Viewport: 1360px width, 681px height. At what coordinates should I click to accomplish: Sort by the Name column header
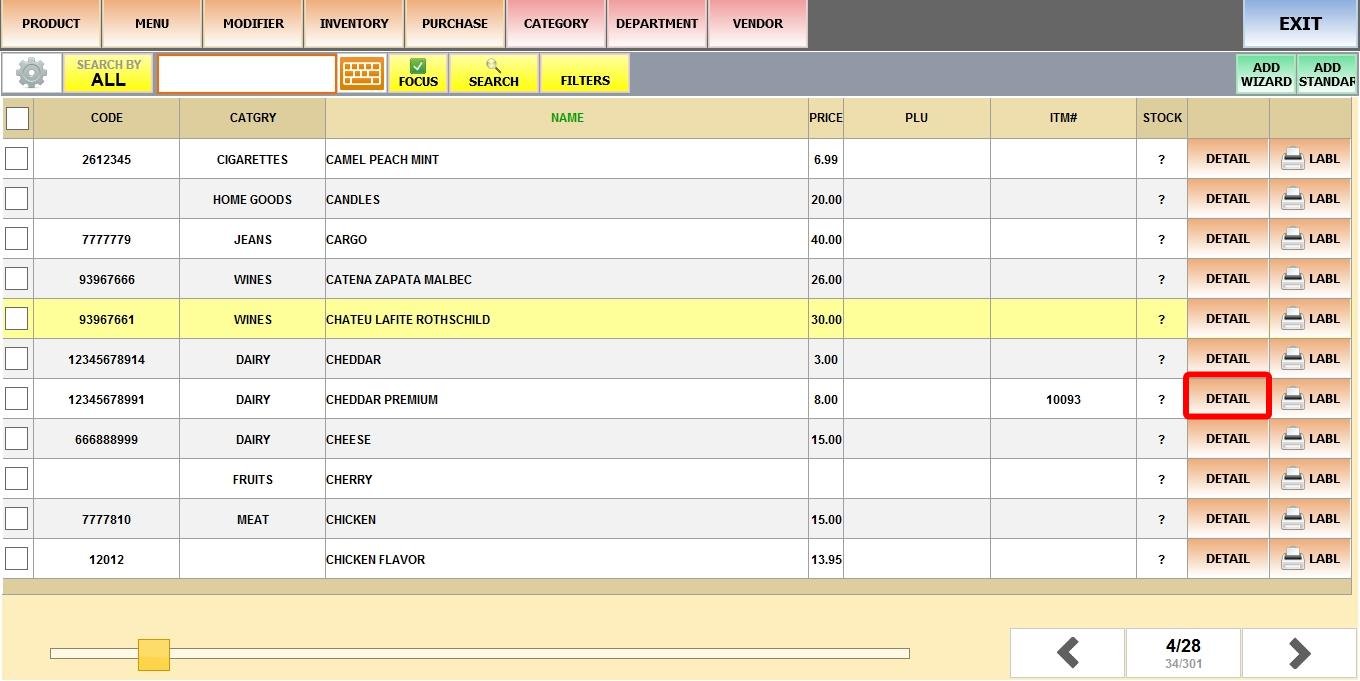567,118
